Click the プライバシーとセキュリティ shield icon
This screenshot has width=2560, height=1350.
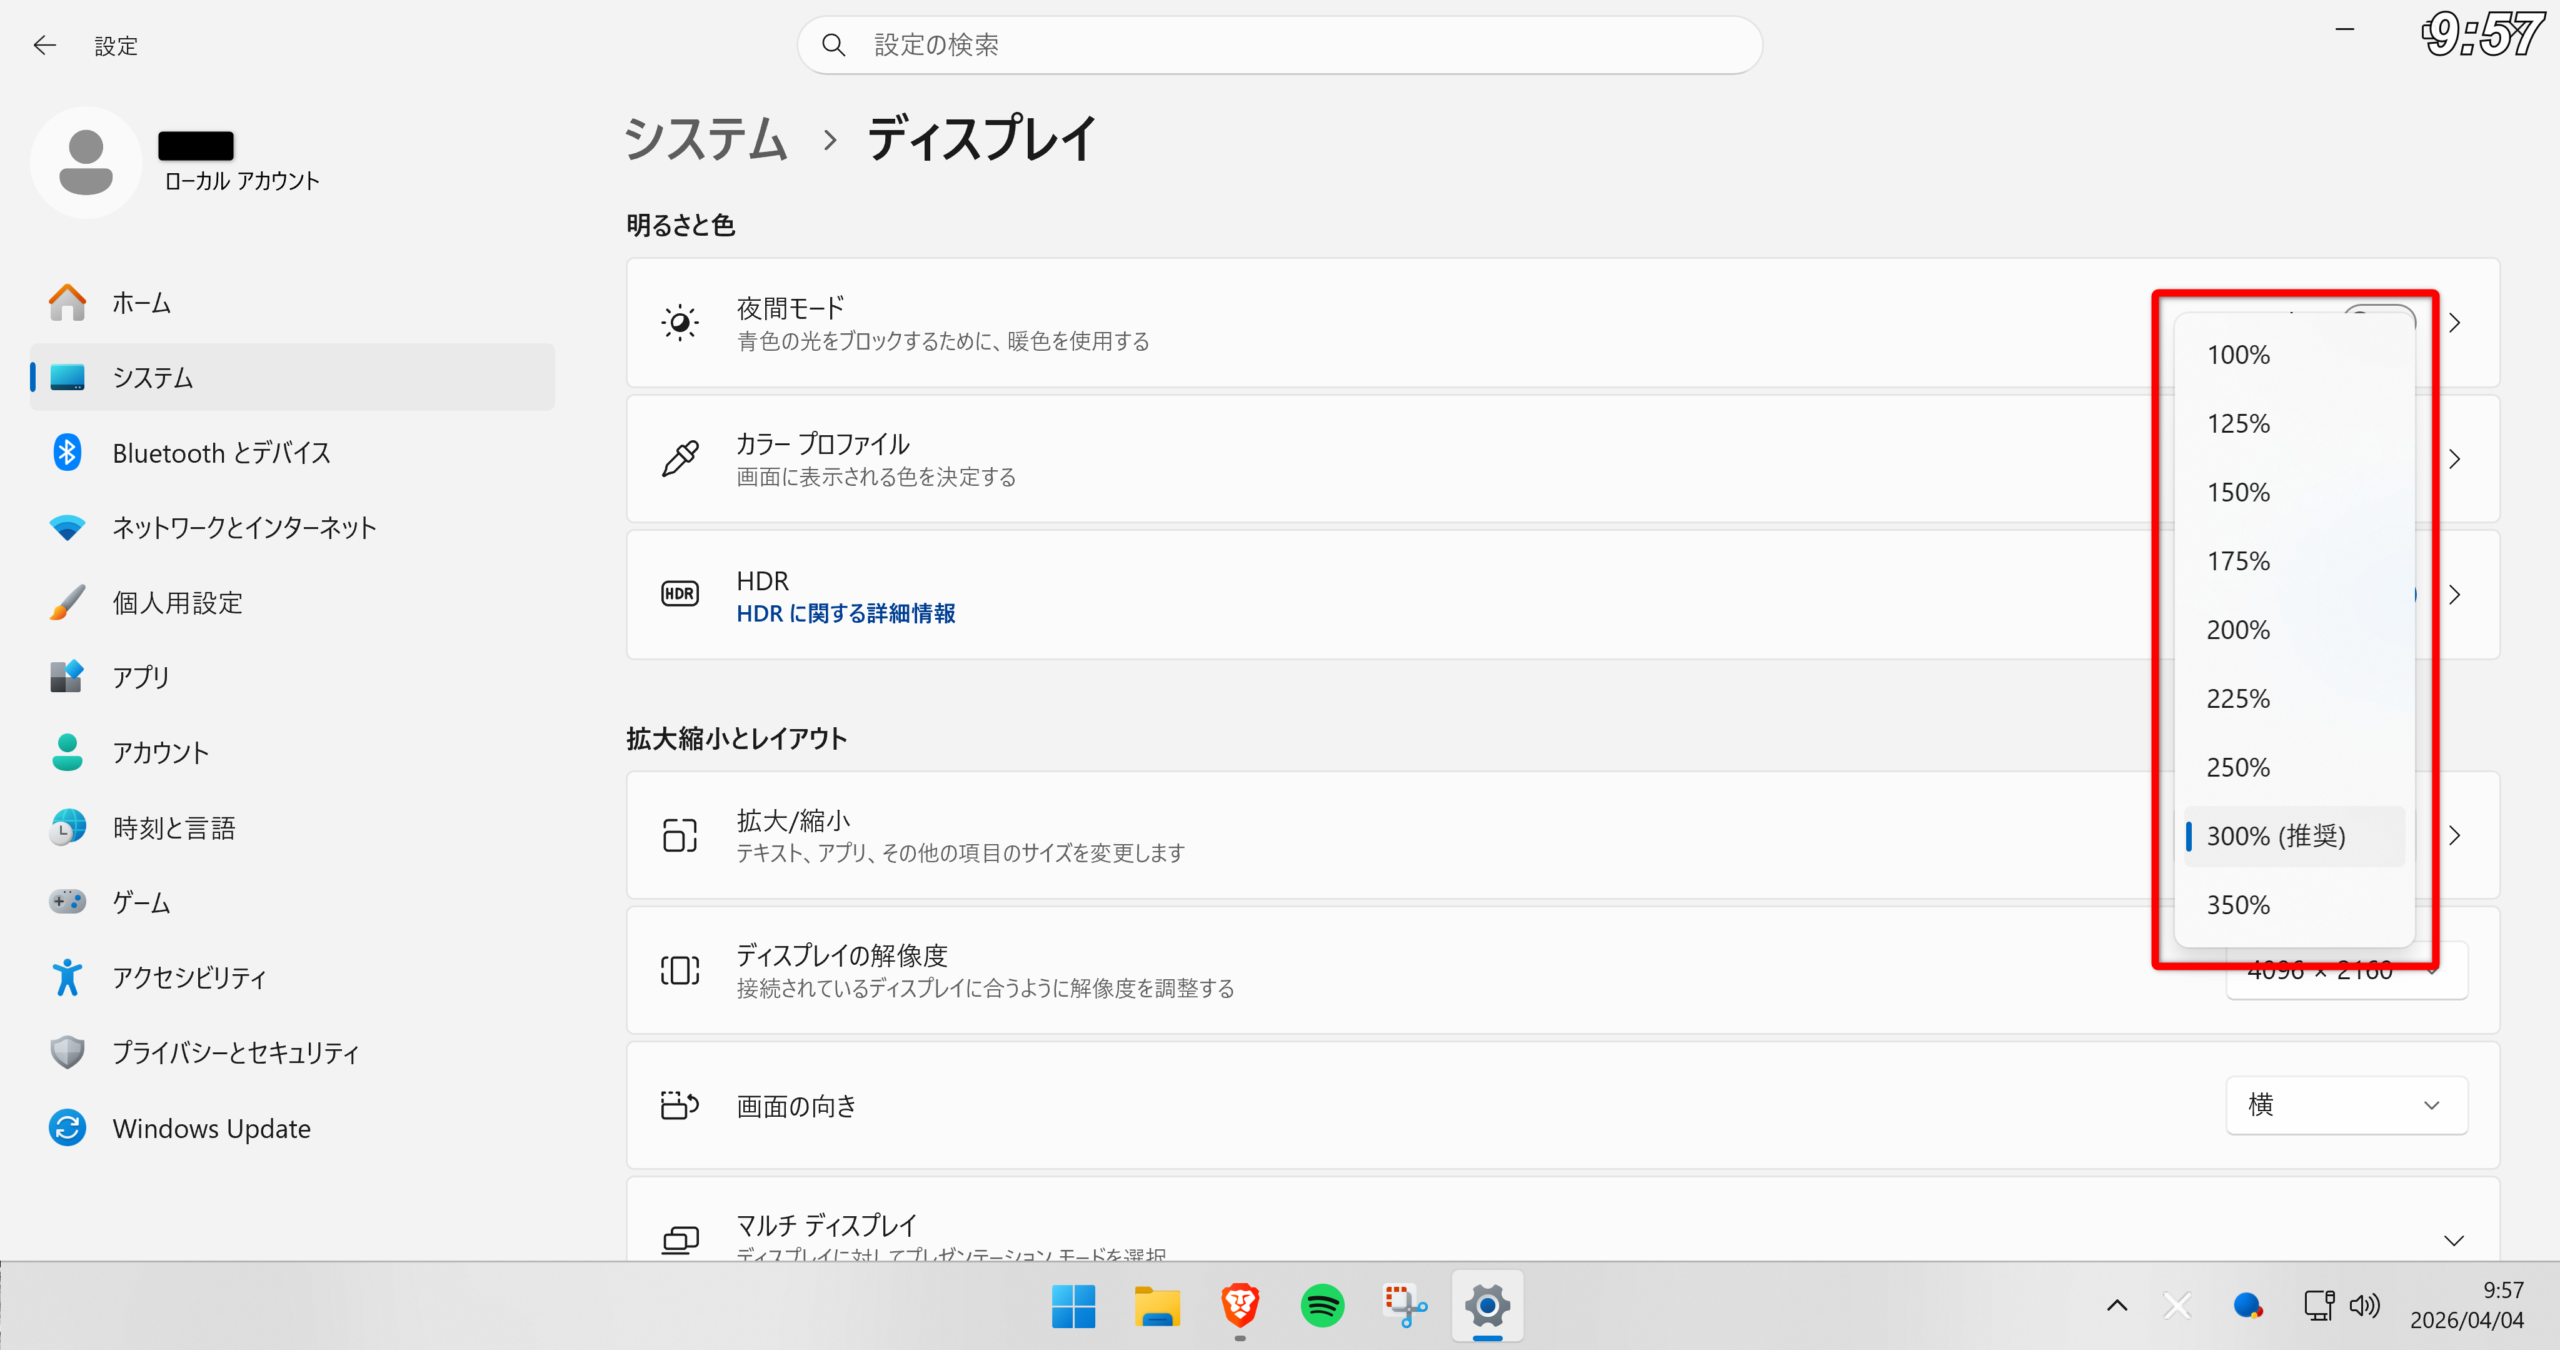tap(67, 1052)
